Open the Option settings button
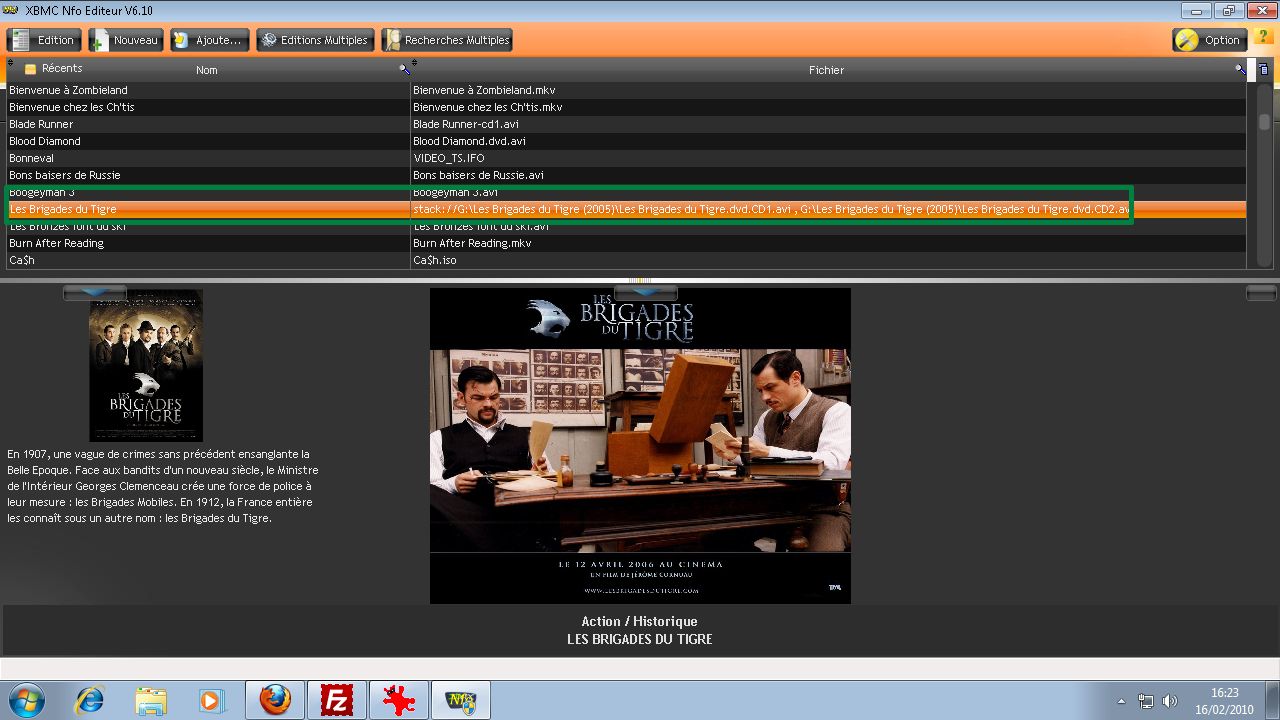Viewport: 1280px width, 720px height. [x=1210, y=40]
